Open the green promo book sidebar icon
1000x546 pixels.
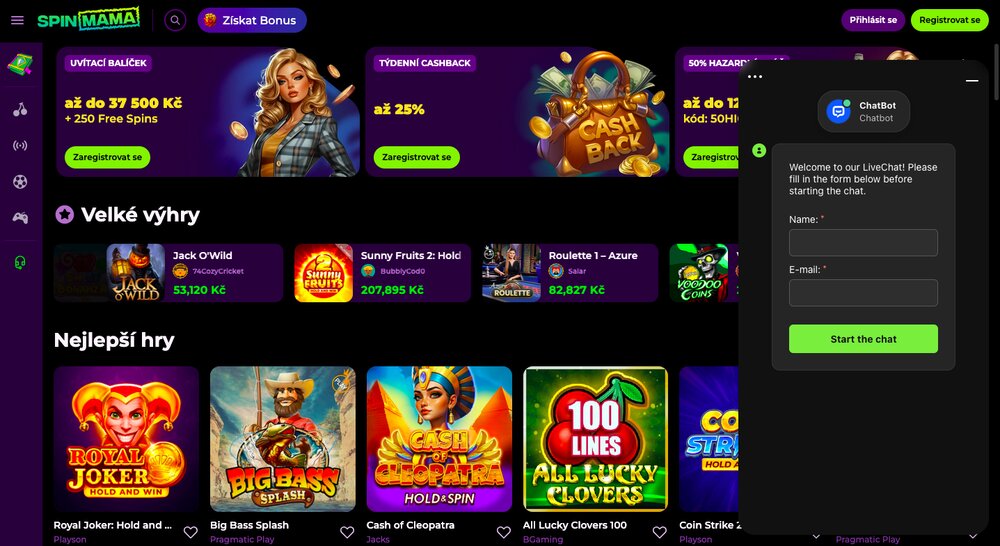(x=20, y=64)
